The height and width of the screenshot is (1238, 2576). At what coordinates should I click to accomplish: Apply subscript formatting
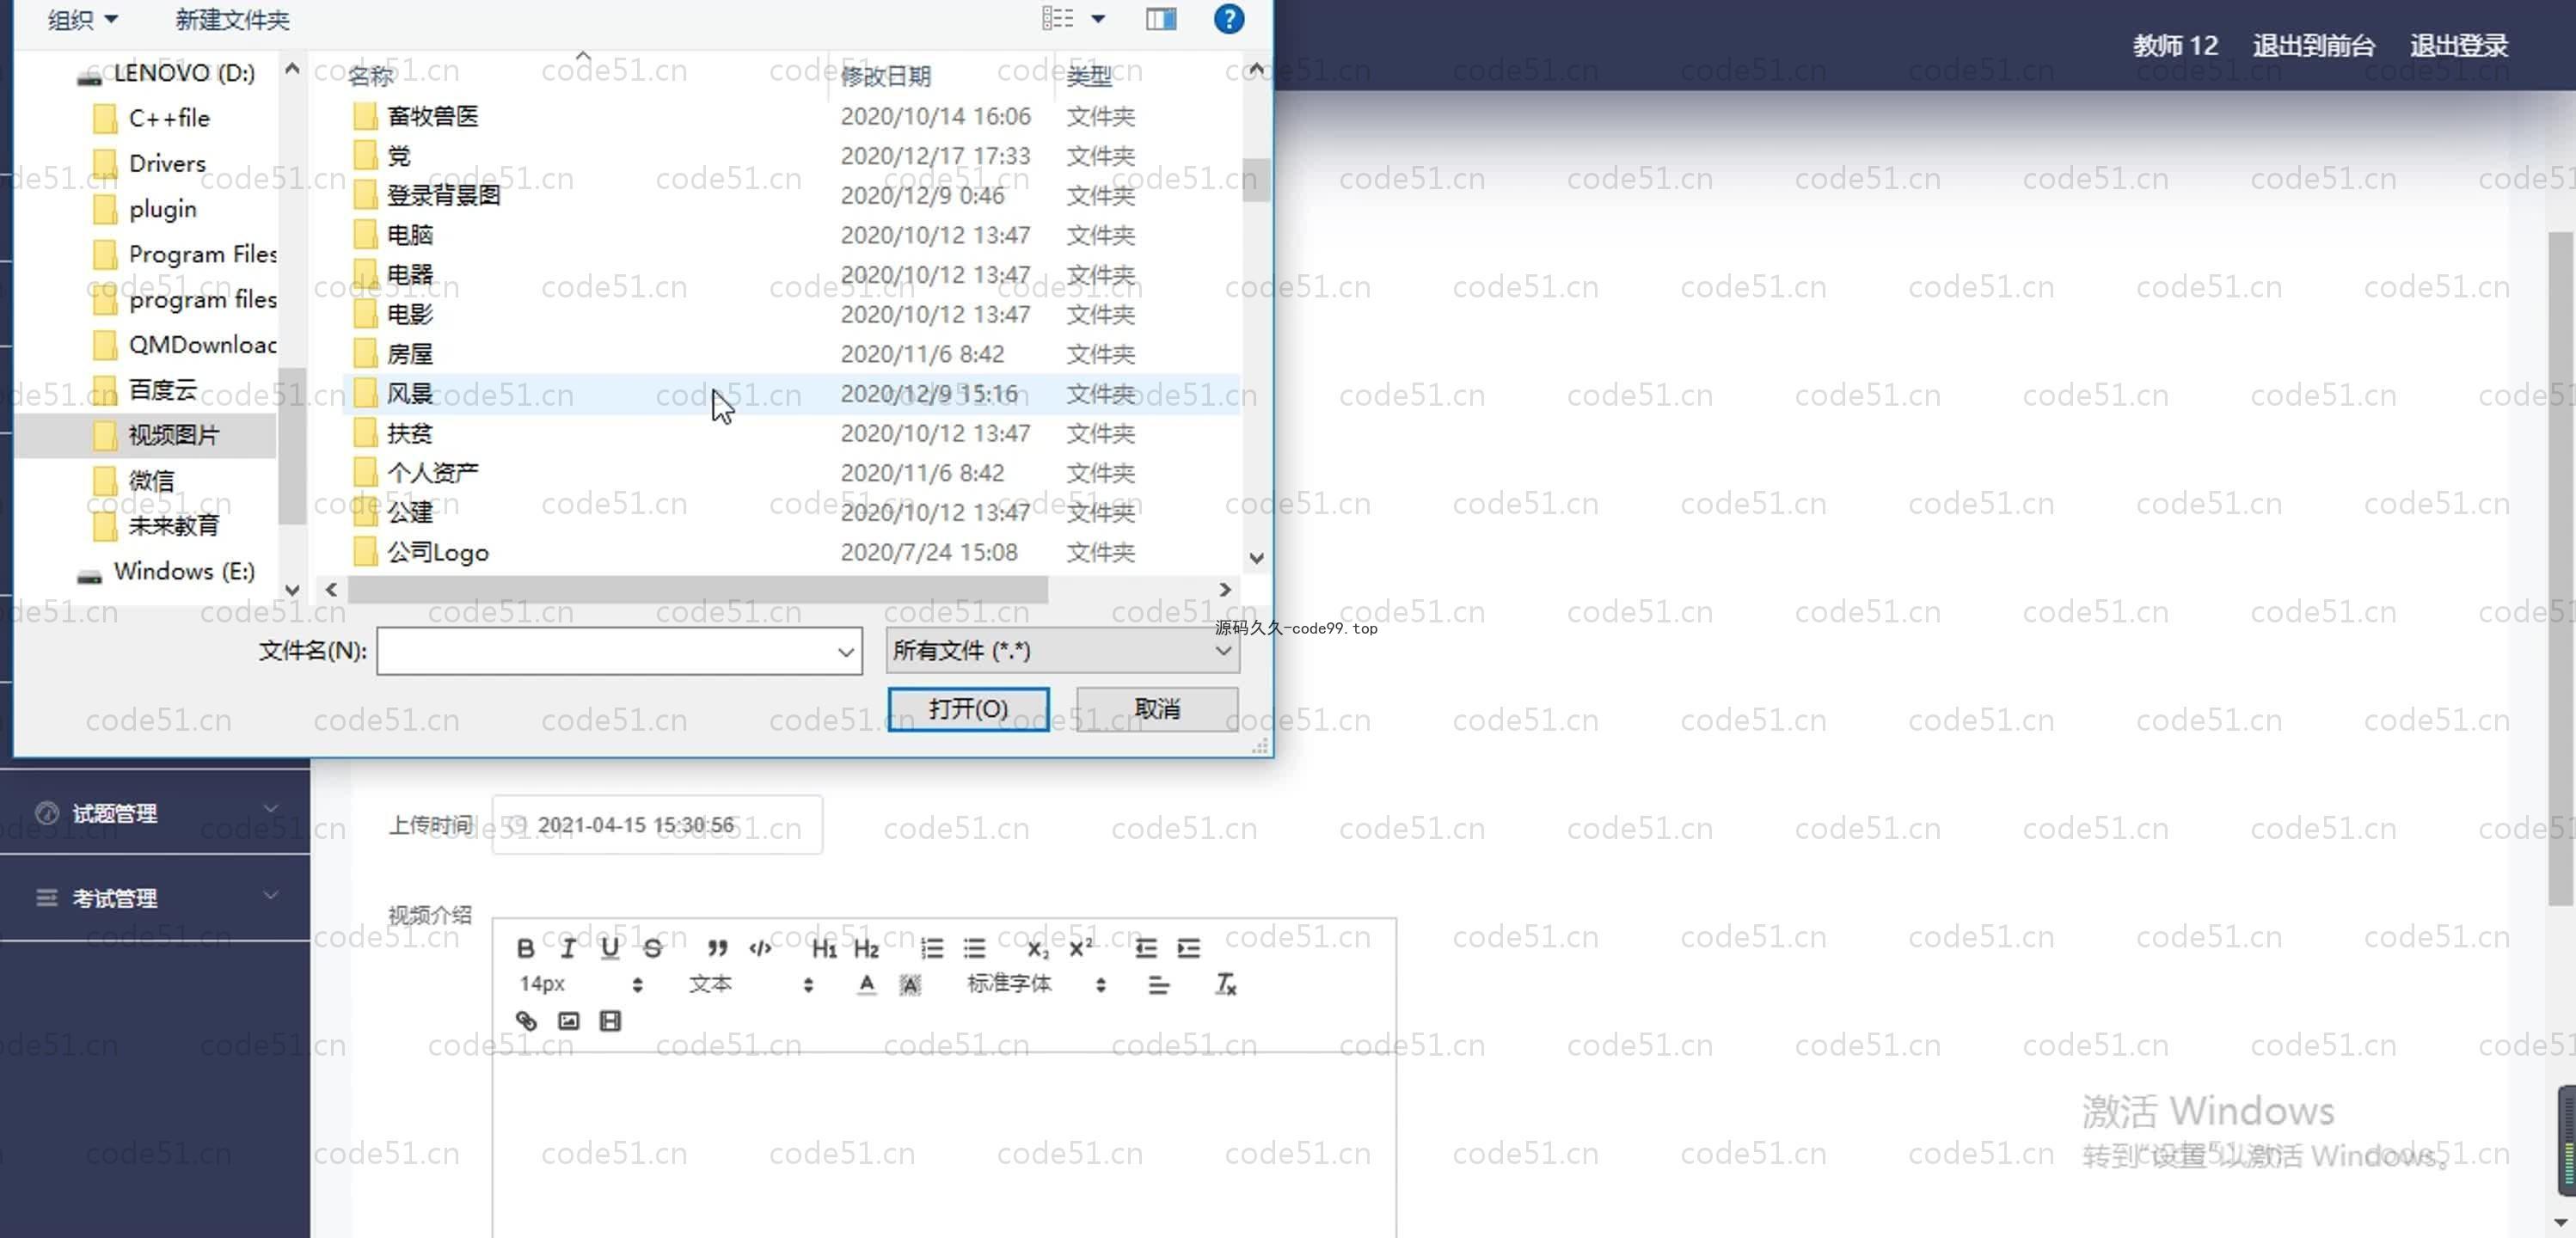click(1038, 948)
